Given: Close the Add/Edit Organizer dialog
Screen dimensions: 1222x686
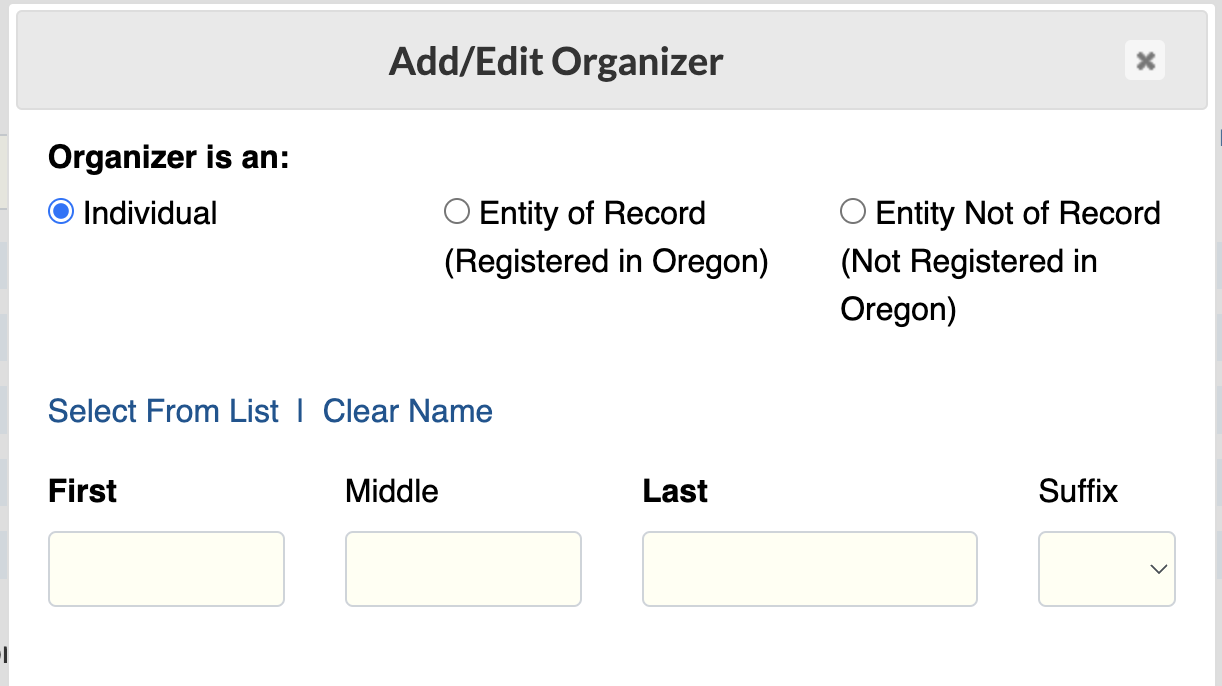Looking at the screenshot, I should click(x=1145, y=61).
